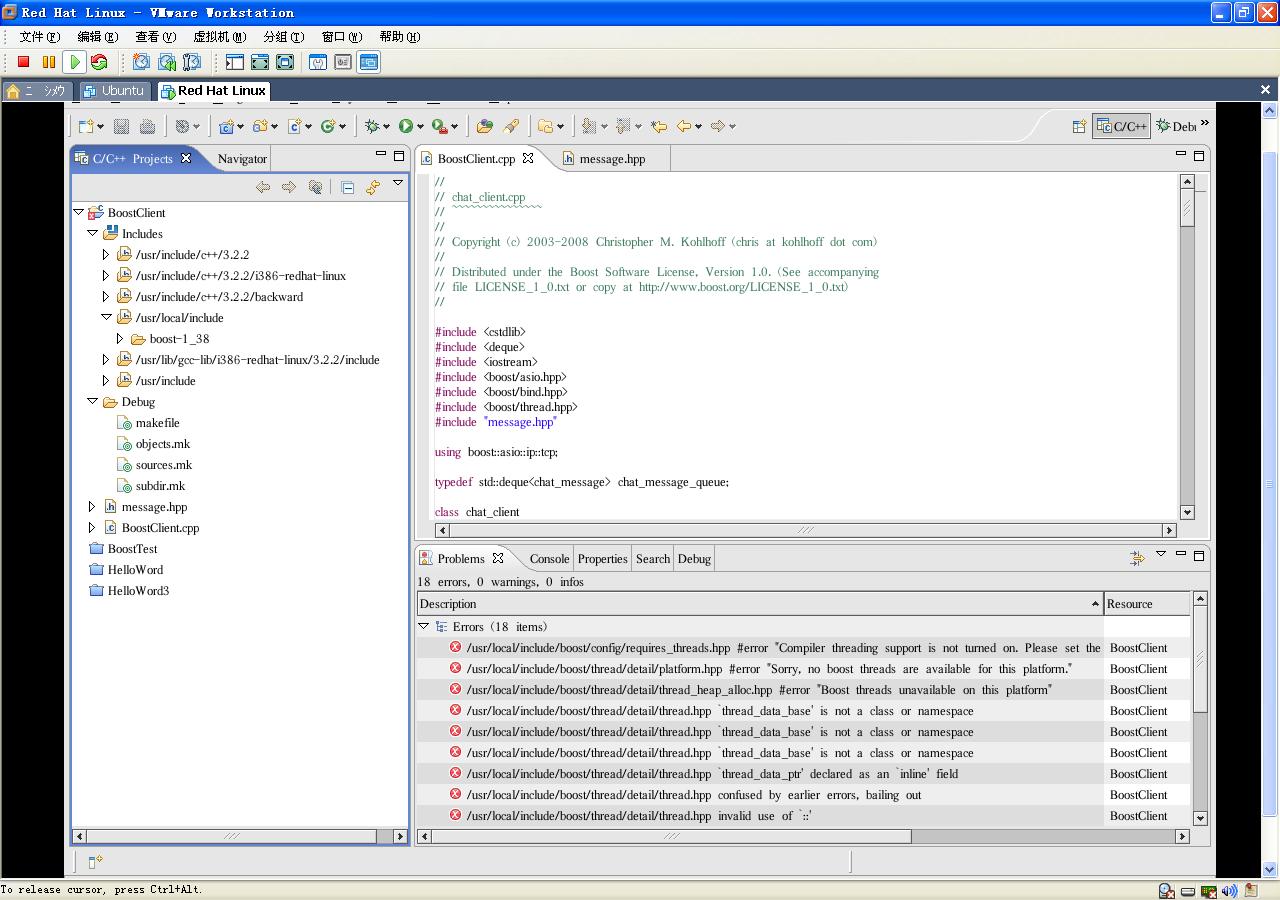Run the program with the green Run icon
Screen dimensions: 1280x900
[406, 126]
